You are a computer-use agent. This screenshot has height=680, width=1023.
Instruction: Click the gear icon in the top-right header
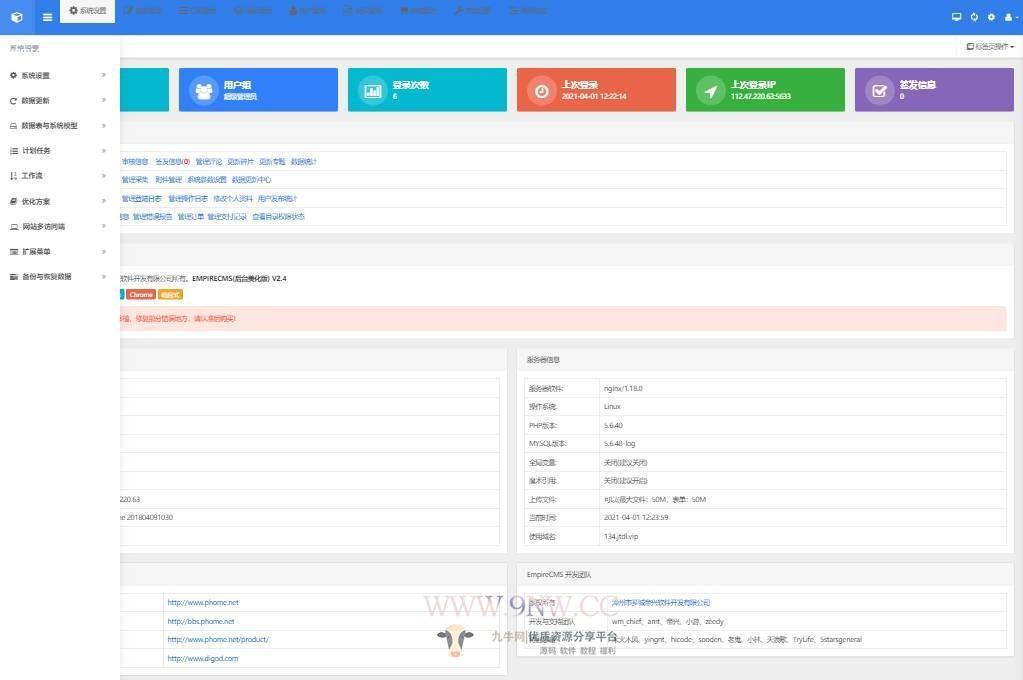(991, 17)
